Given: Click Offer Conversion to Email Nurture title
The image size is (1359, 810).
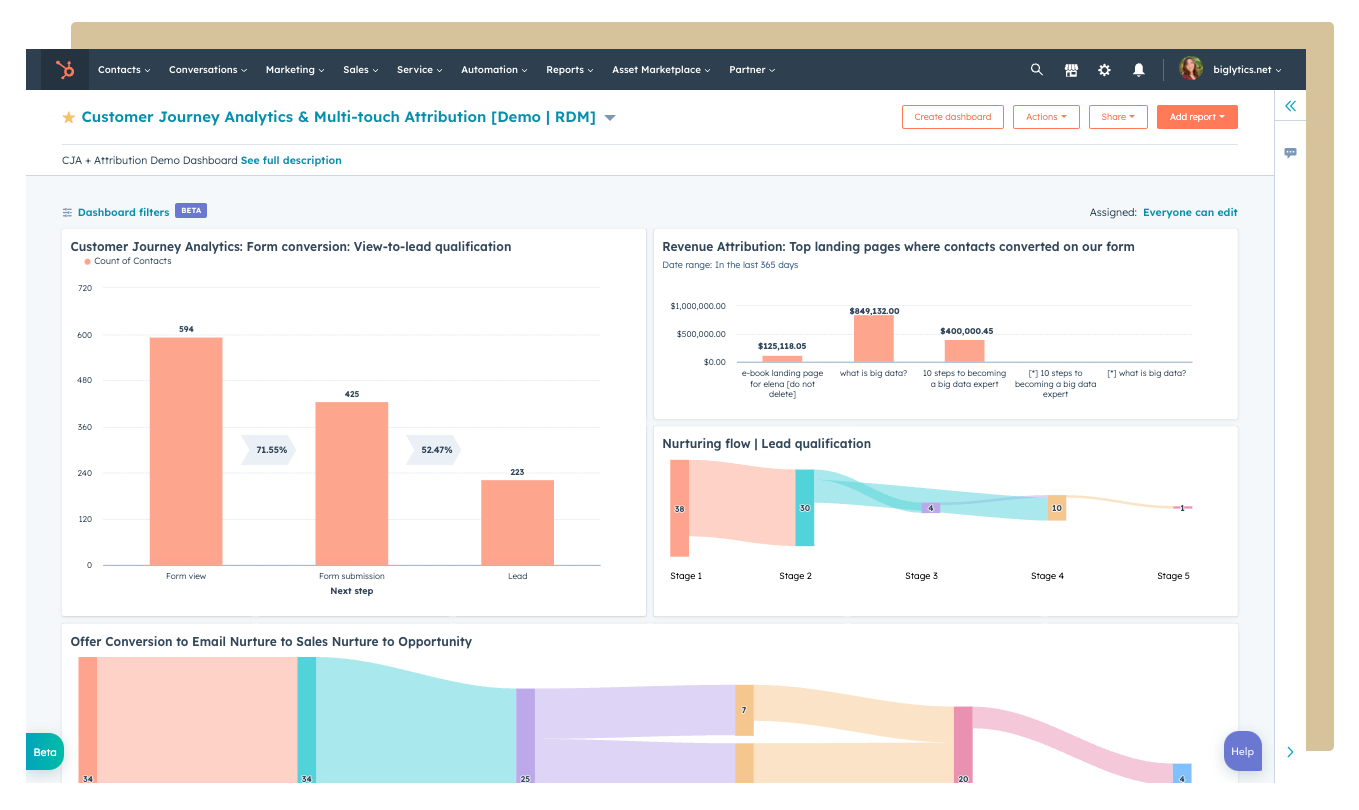Looking at the screenshot, I should [271, 642].
